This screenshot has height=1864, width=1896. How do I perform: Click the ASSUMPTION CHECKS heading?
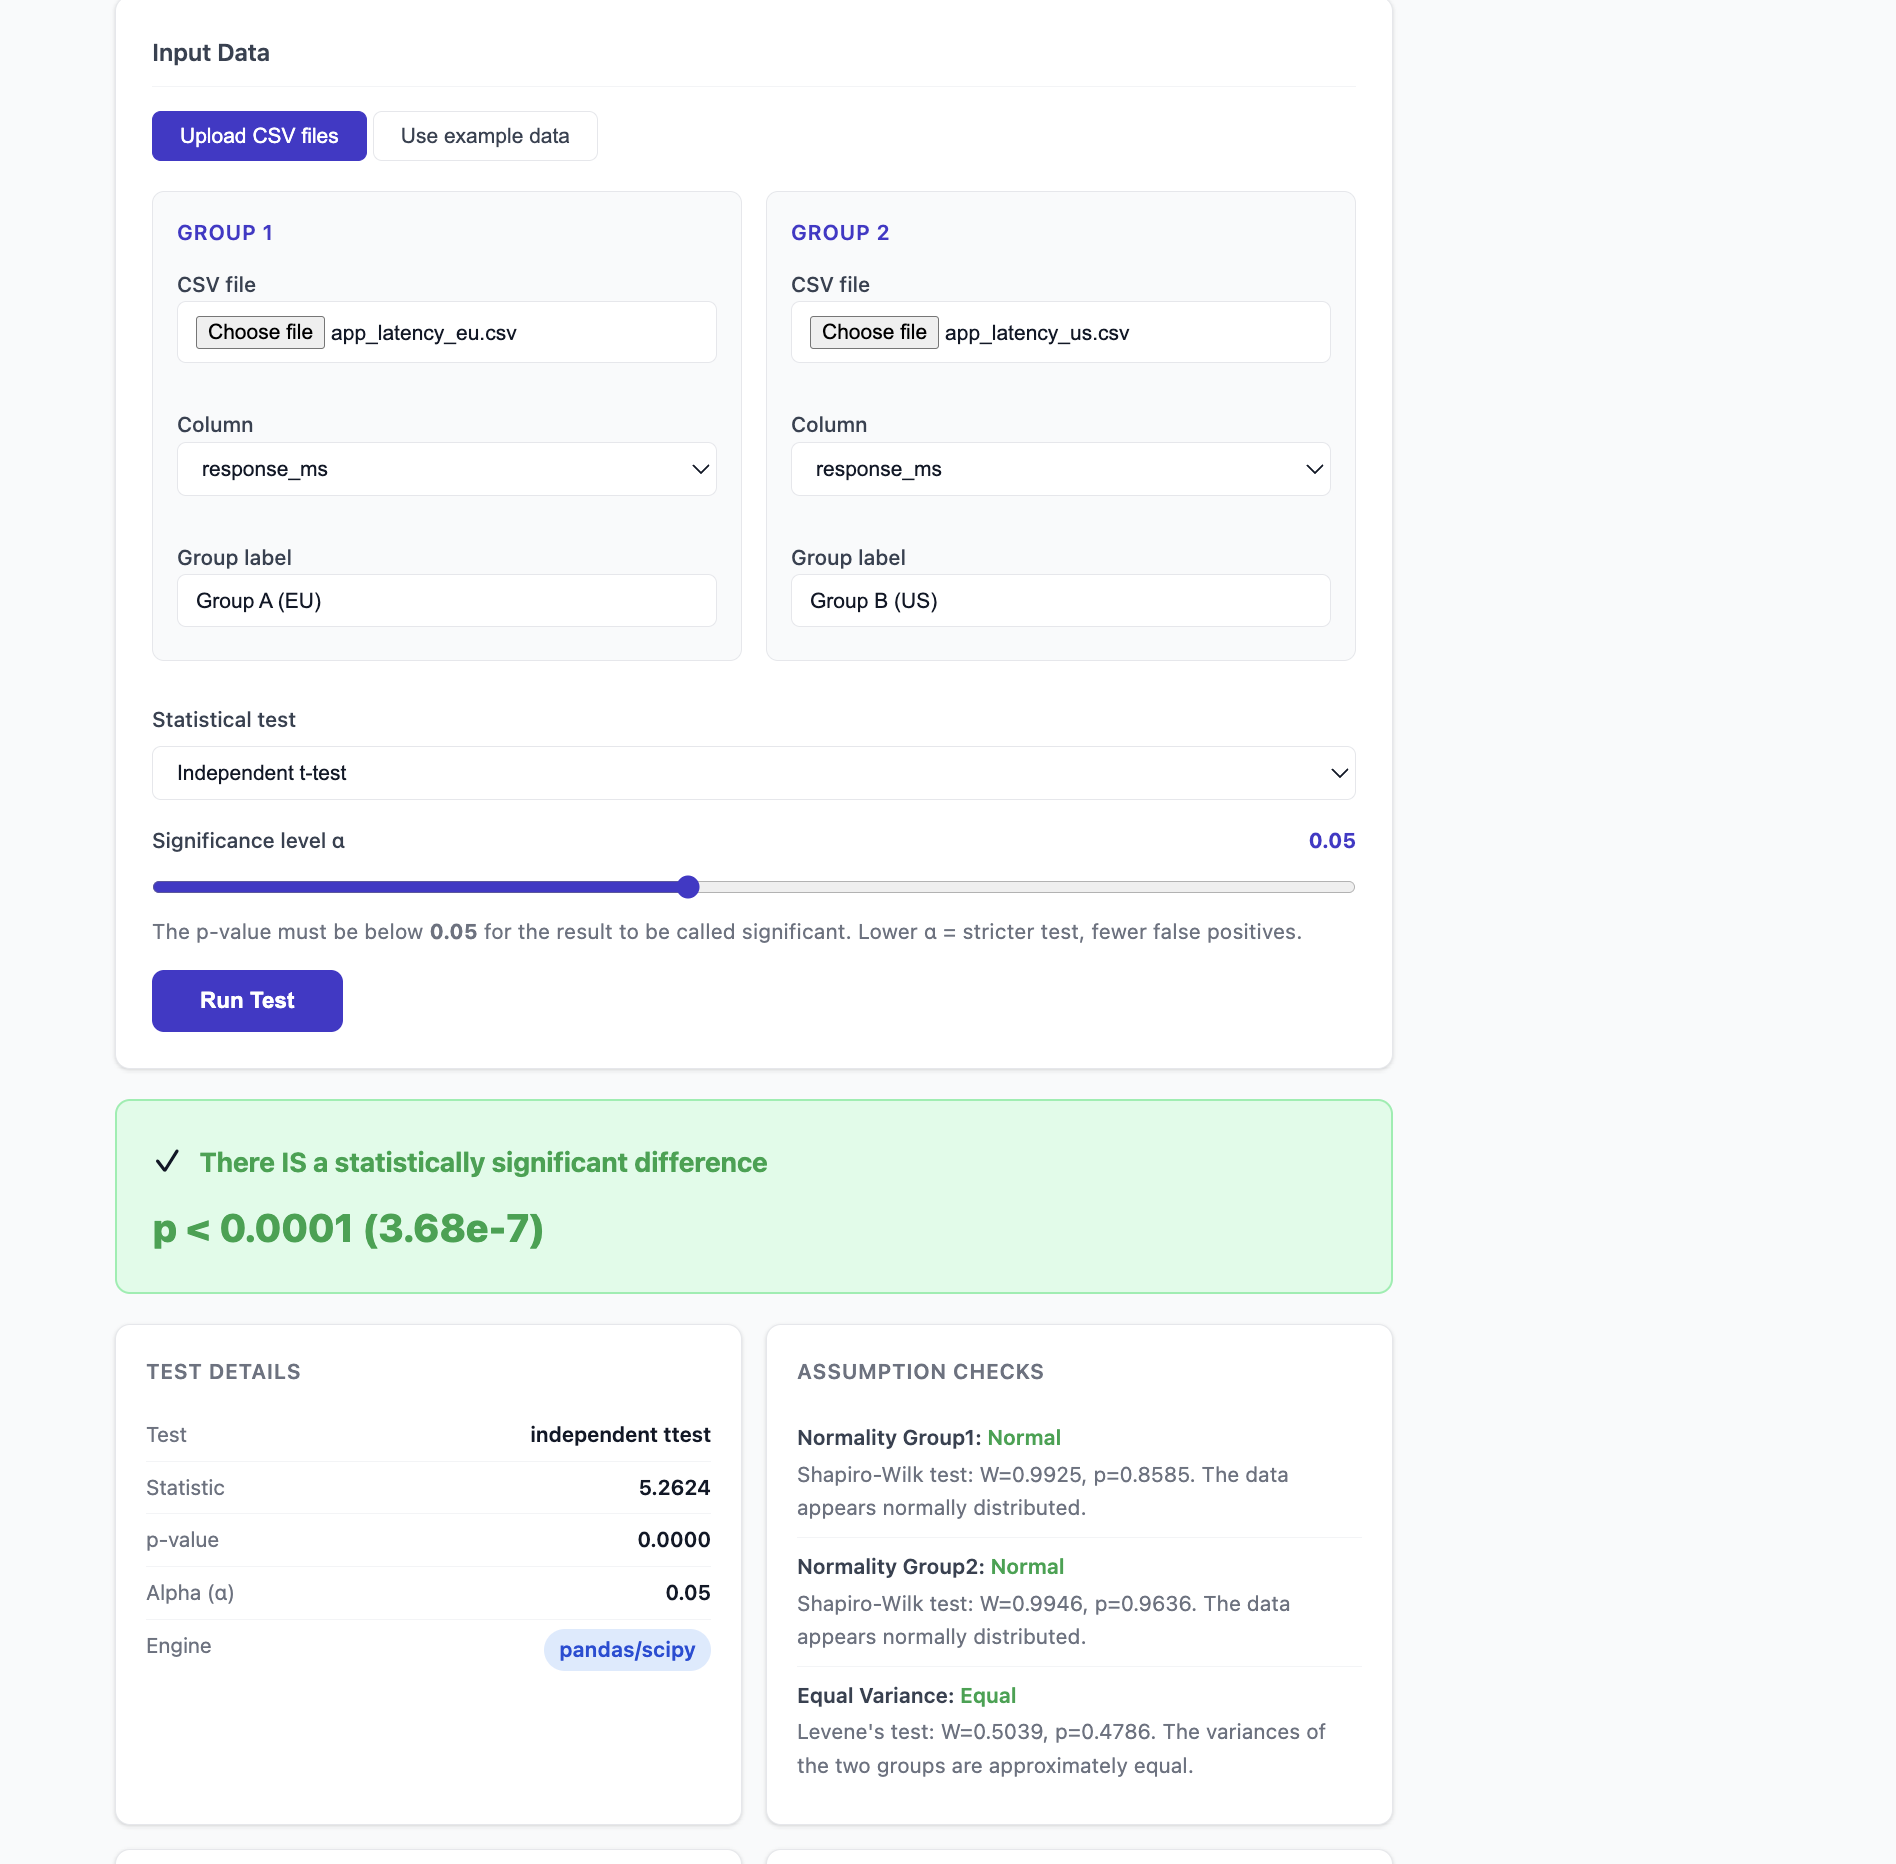920,1372
